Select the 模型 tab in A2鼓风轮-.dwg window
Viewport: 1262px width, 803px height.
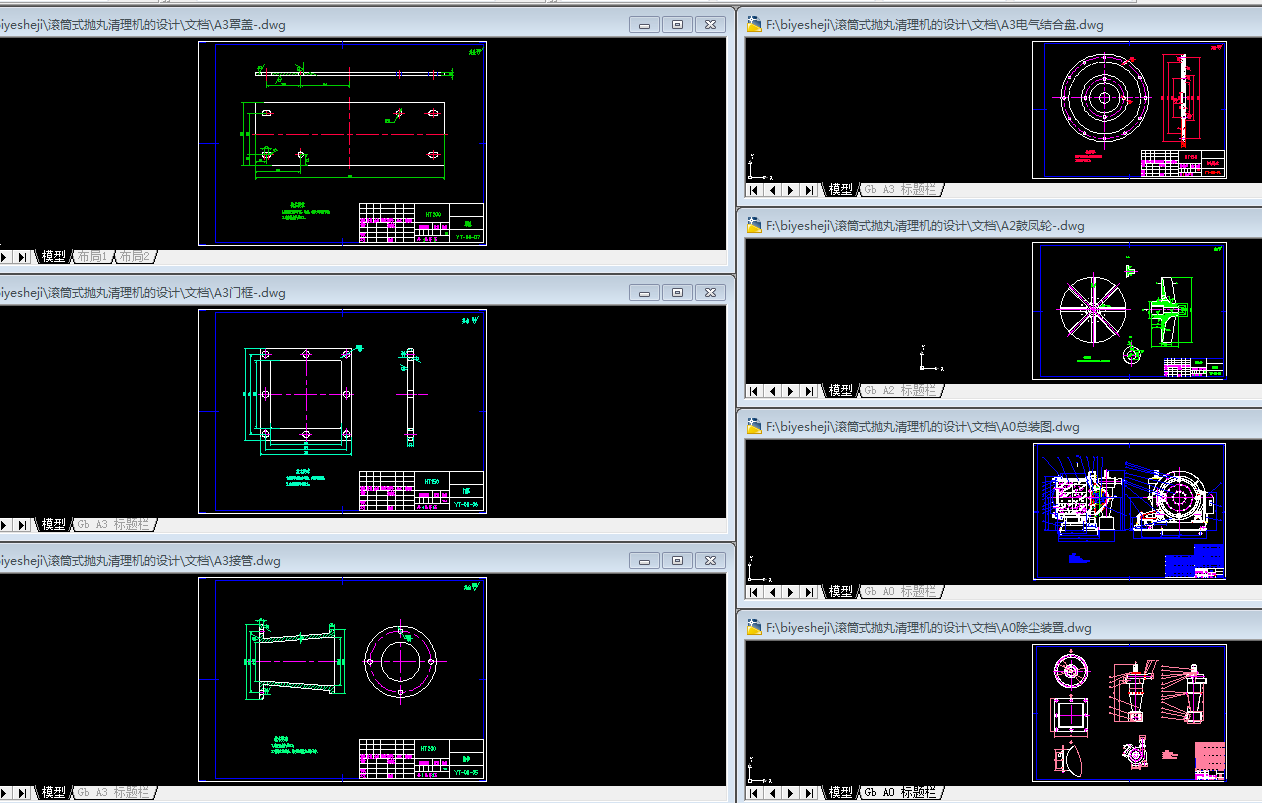tap(841, 391)
